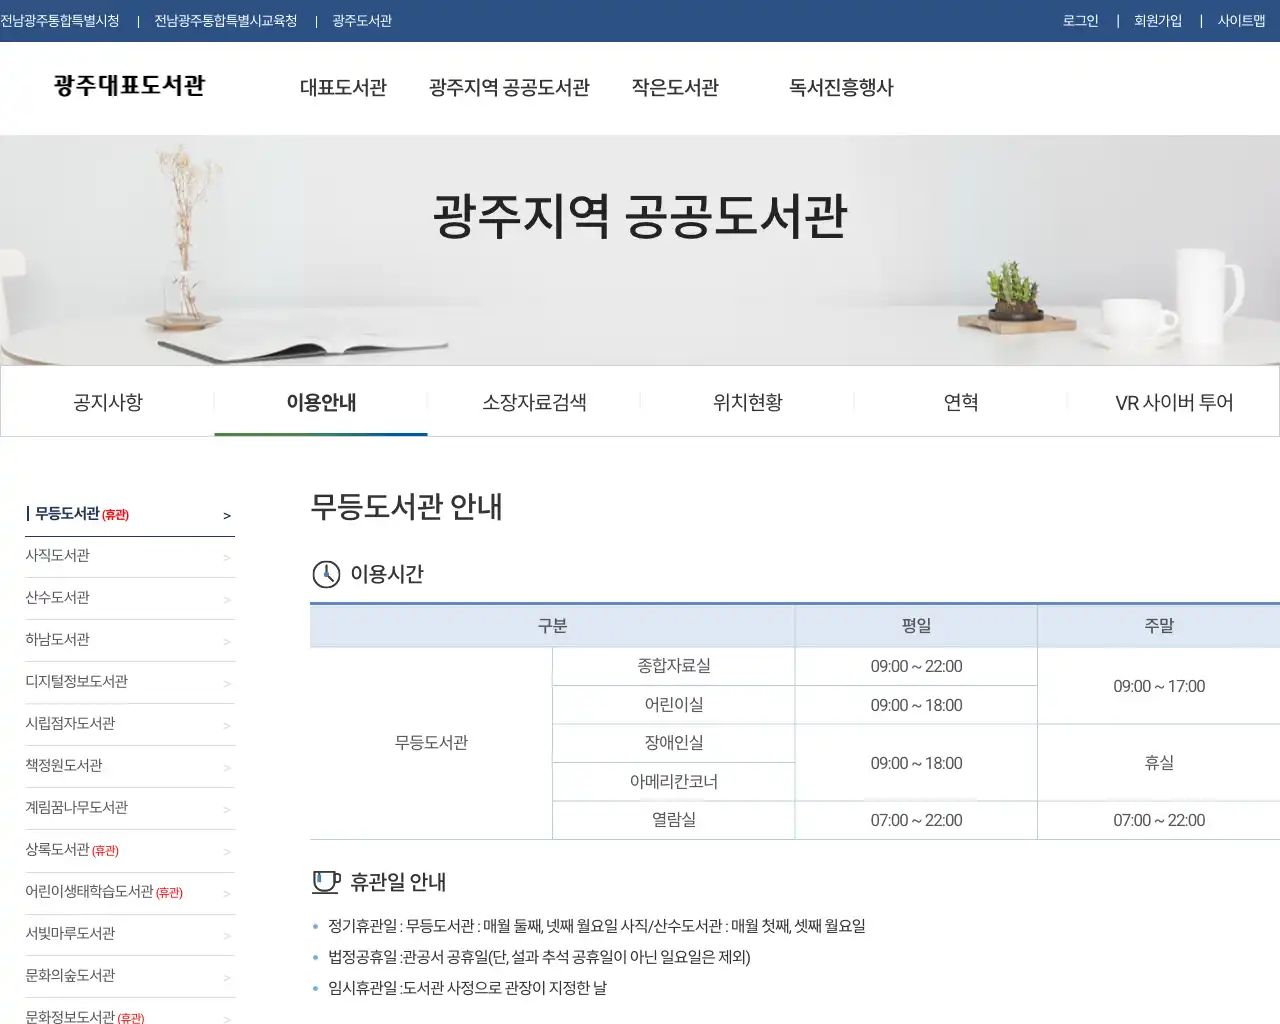This screenshot has height=1024, width=1280.
Task: Go to the 연혁 tab
Action: click(960, 402)
